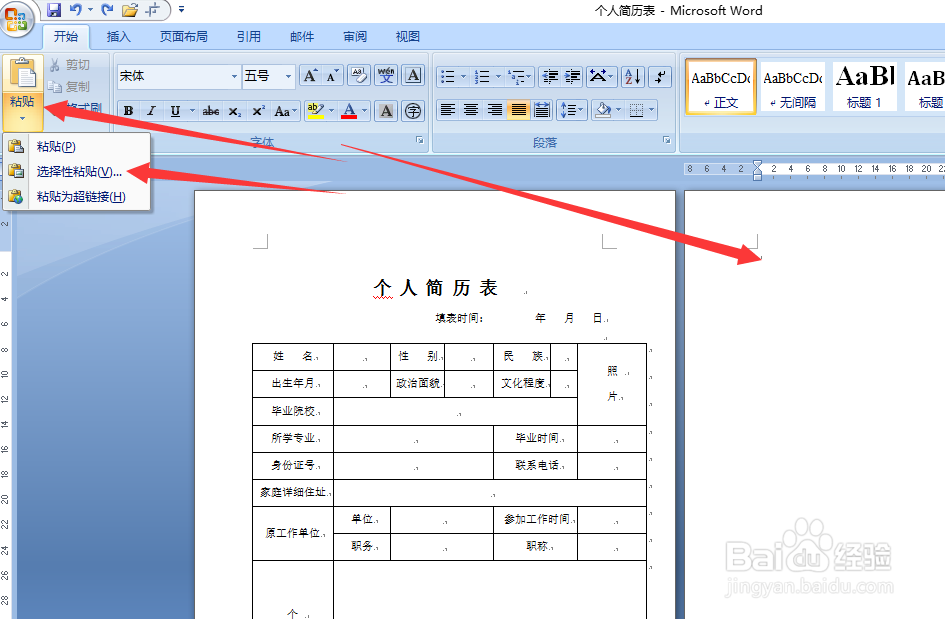Screen dimensions: 945x619
Task: Open the font name dropdown
Action: click(235, 75)
